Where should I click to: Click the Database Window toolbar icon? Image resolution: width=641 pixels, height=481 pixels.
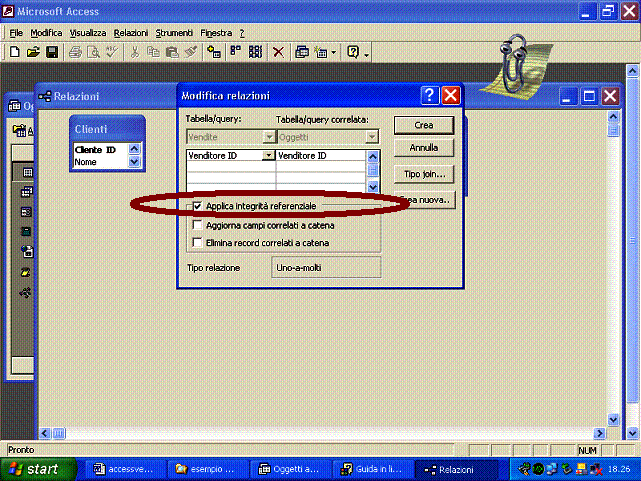click(x=302, y=52)
